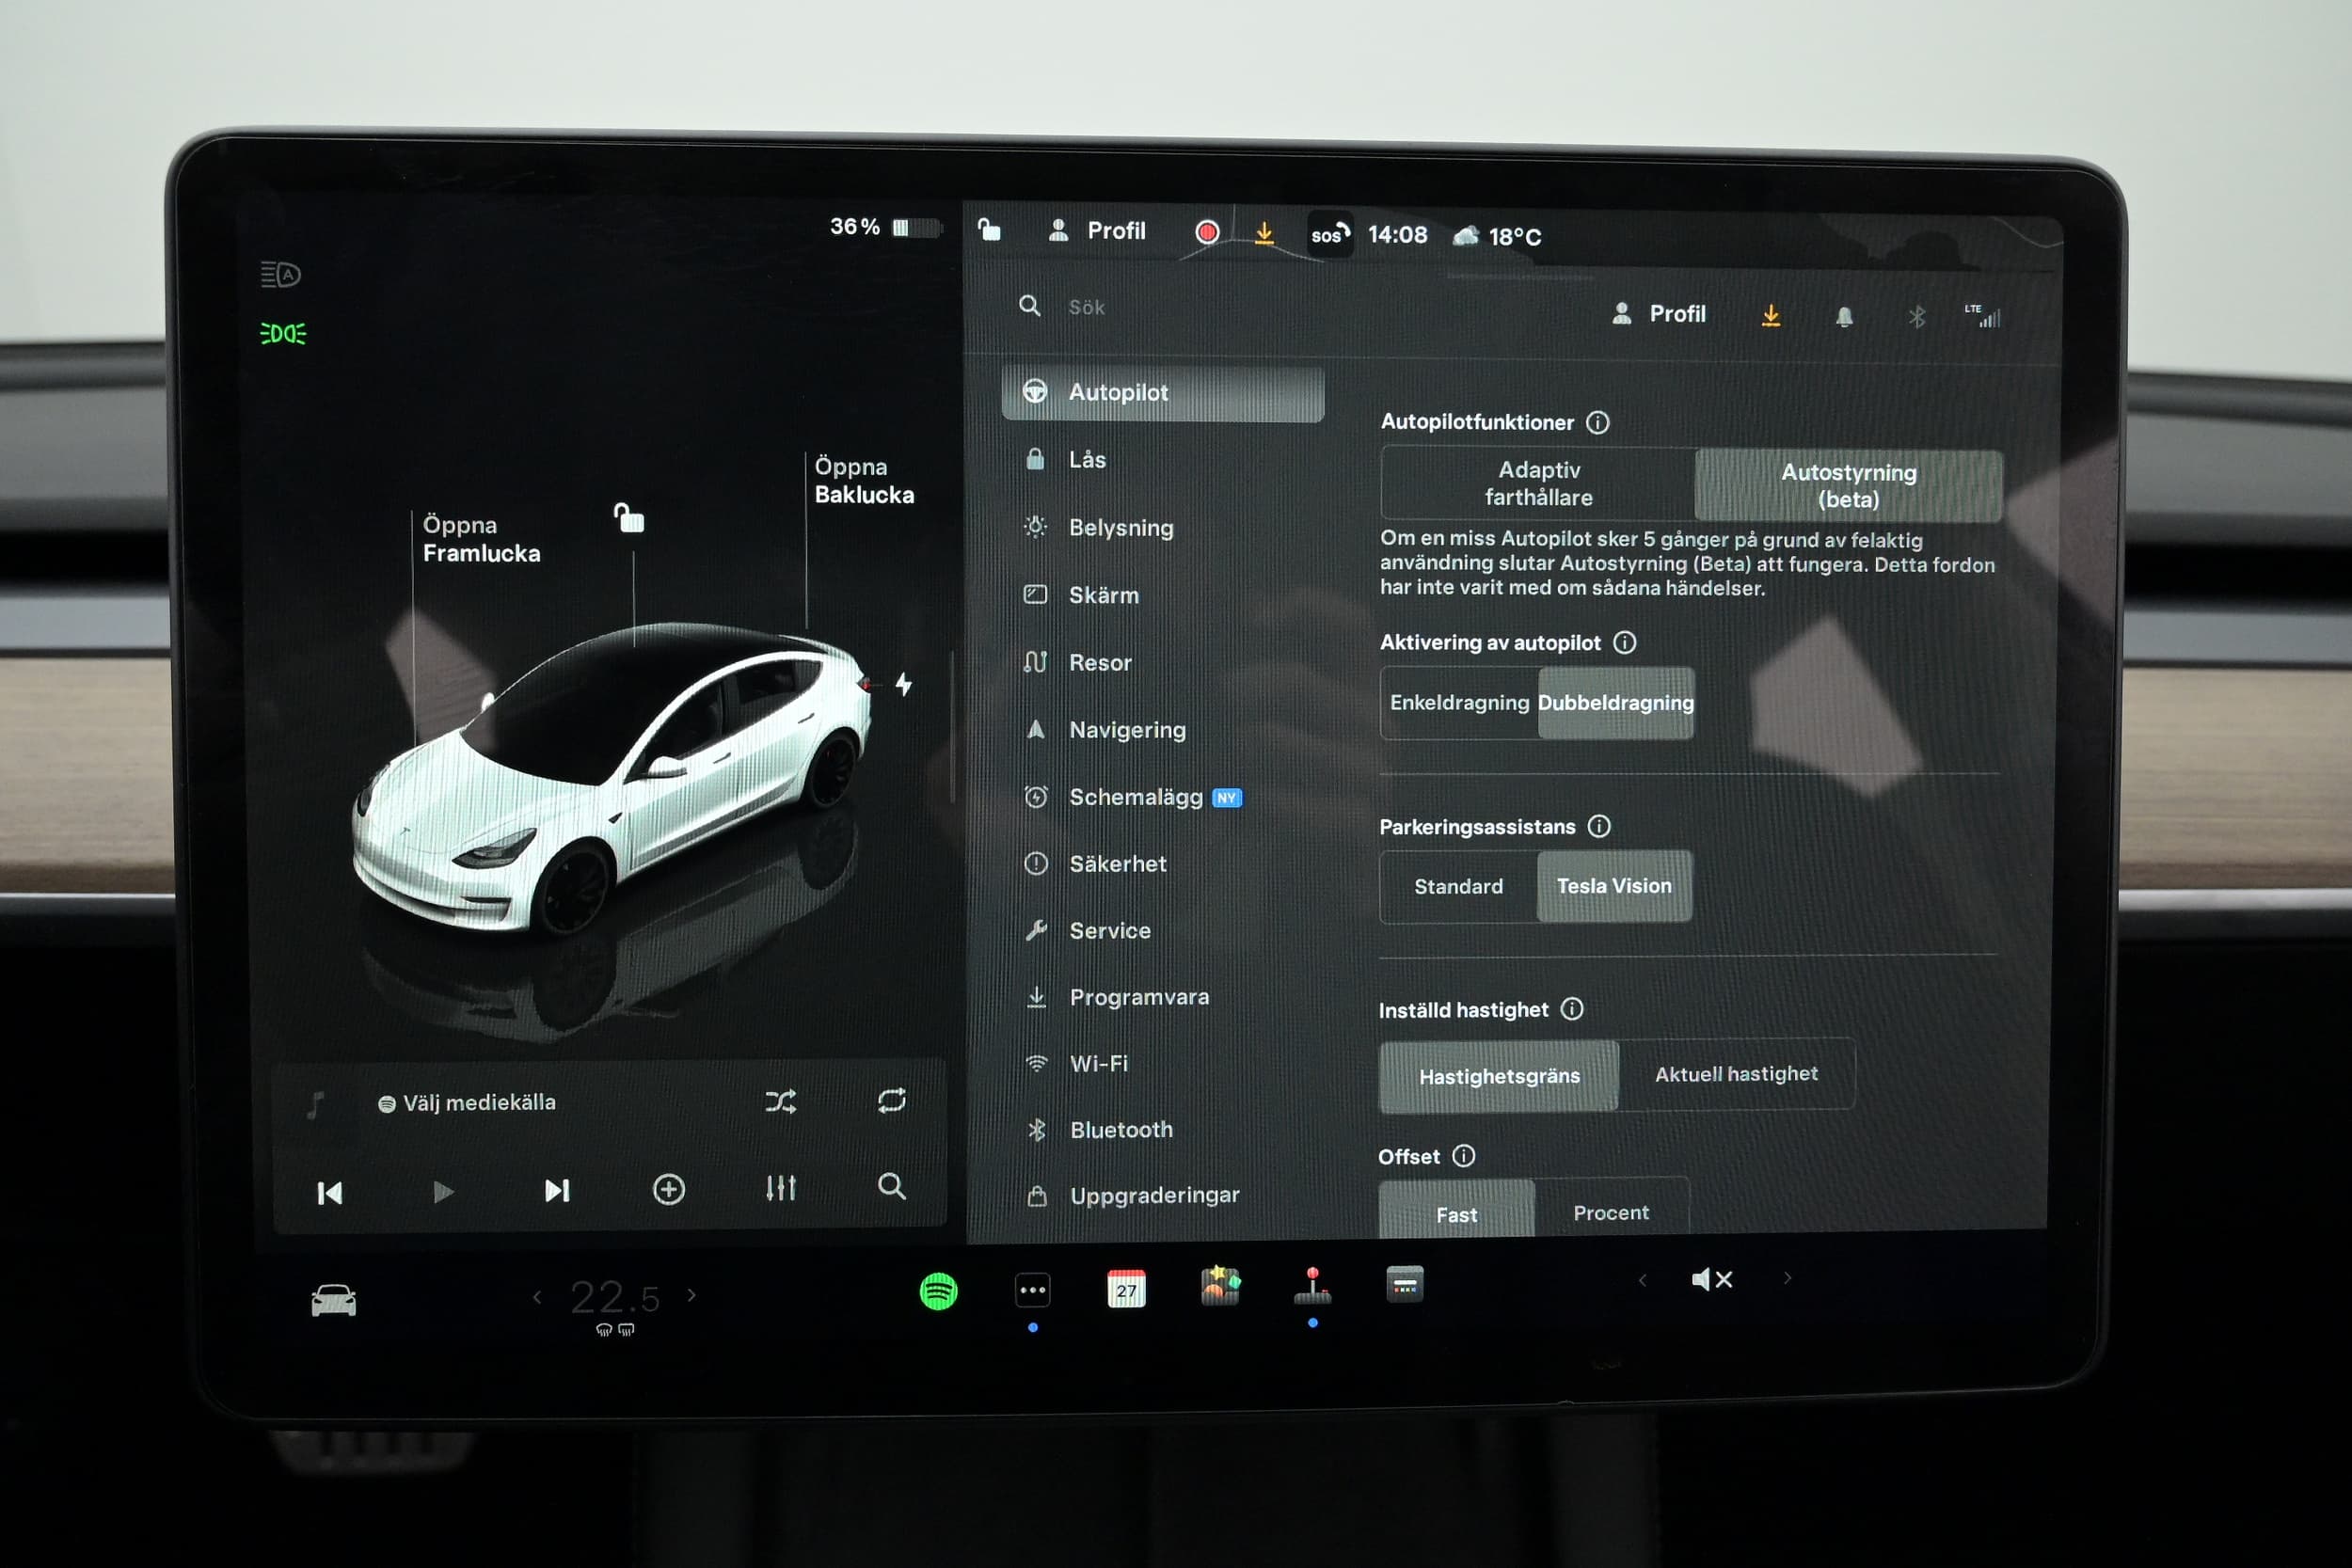Tap the auto high beam icon
The width and height of the screenshot is (2352, 1568).
(x=281, y=275)
